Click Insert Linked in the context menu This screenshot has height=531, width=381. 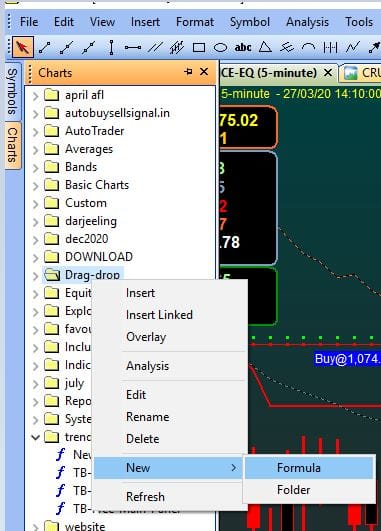159,315
